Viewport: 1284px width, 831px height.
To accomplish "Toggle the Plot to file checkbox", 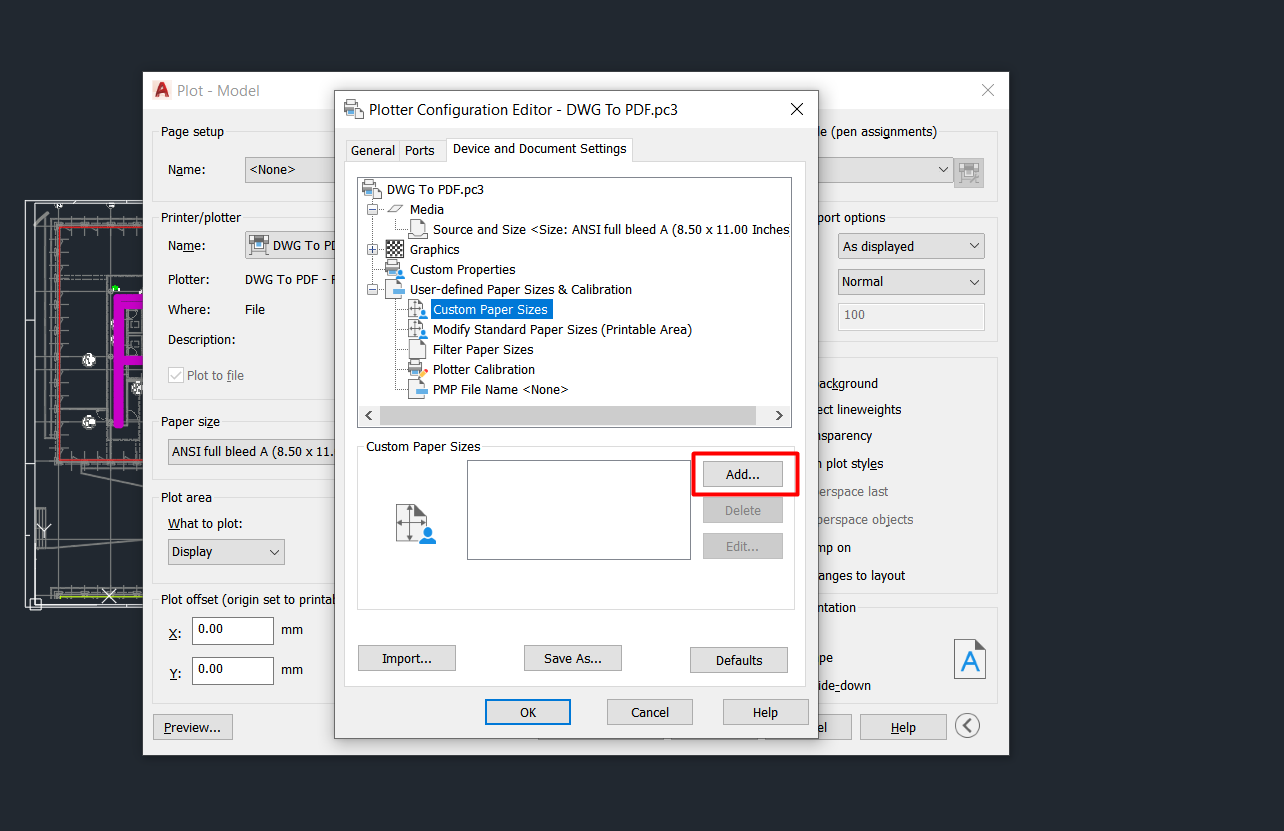I will pos(176,376).
